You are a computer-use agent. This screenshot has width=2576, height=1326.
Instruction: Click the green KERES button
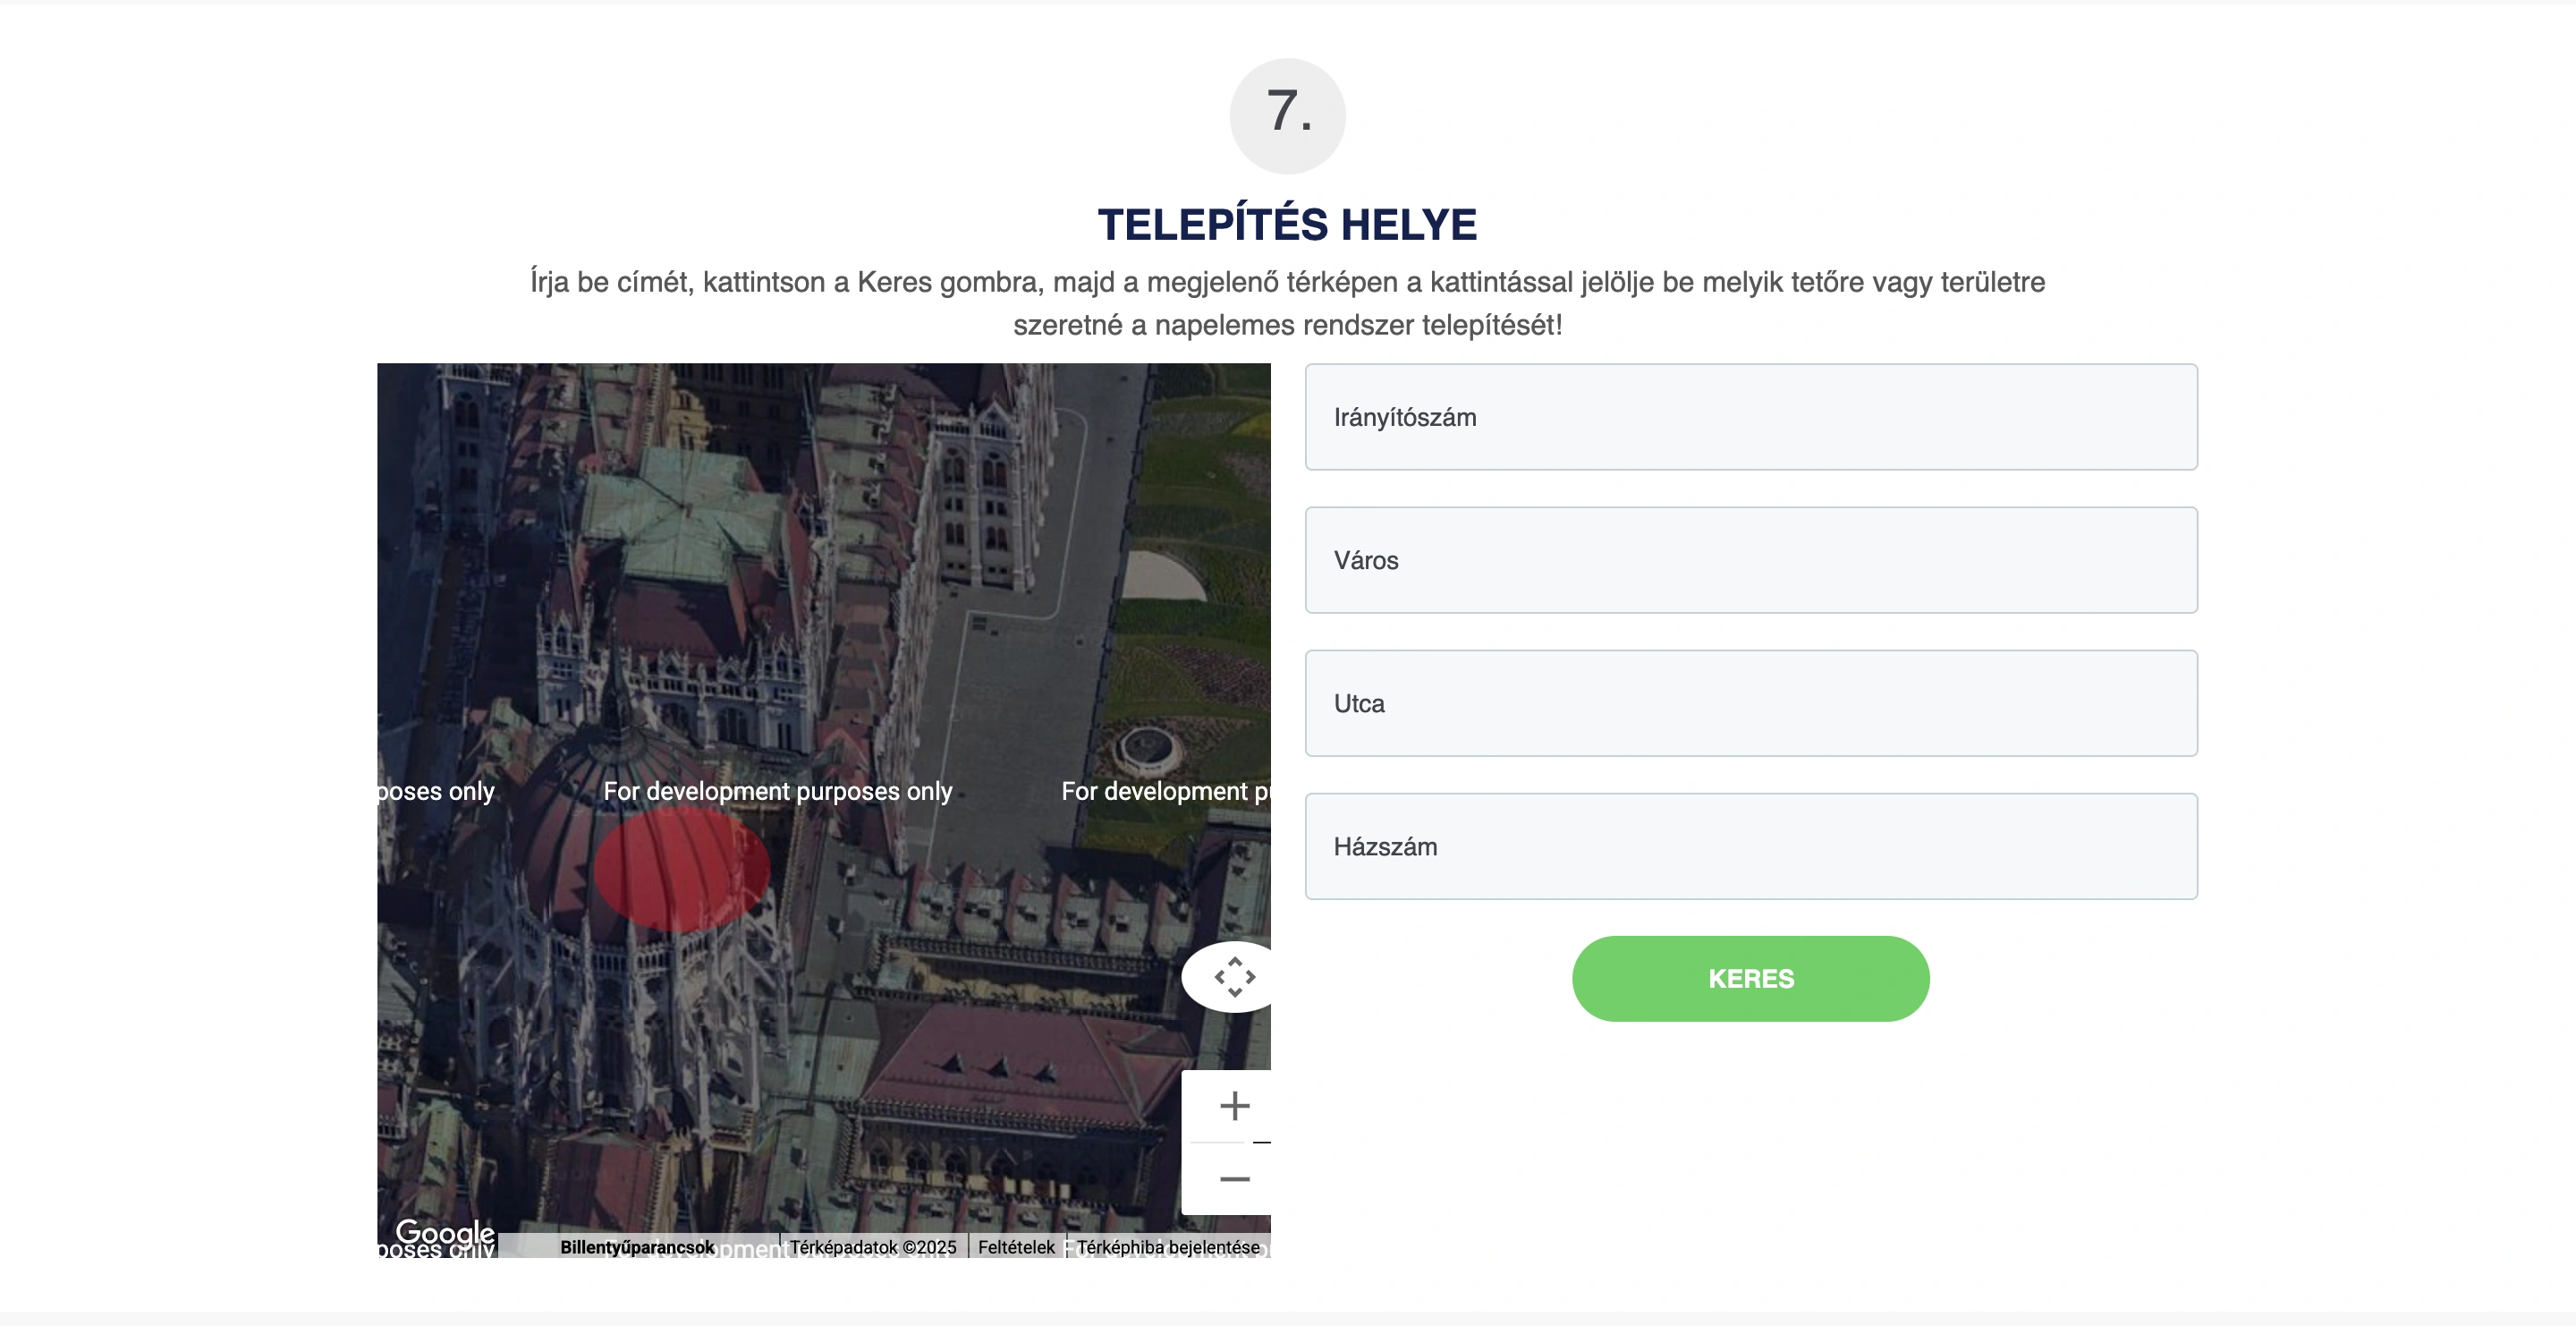coord(1751,978)
